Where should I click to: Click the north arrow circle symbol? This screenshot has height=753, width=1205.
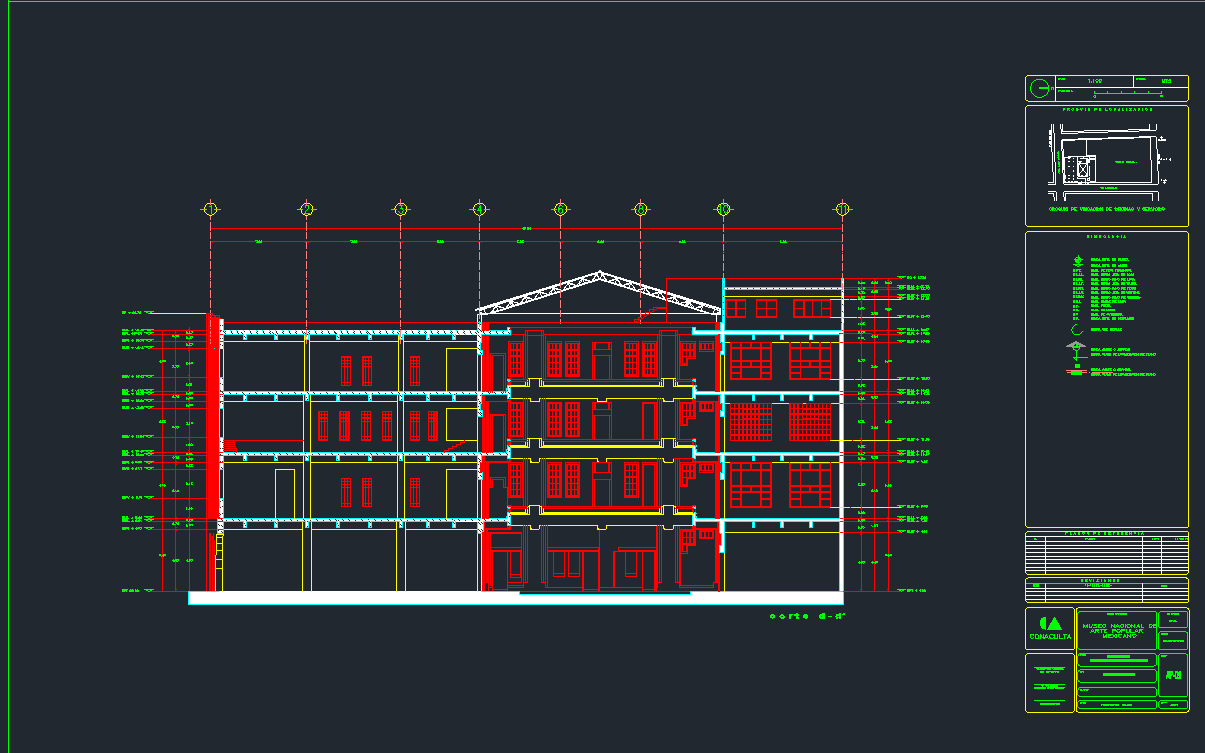[x=1040, y=88]
